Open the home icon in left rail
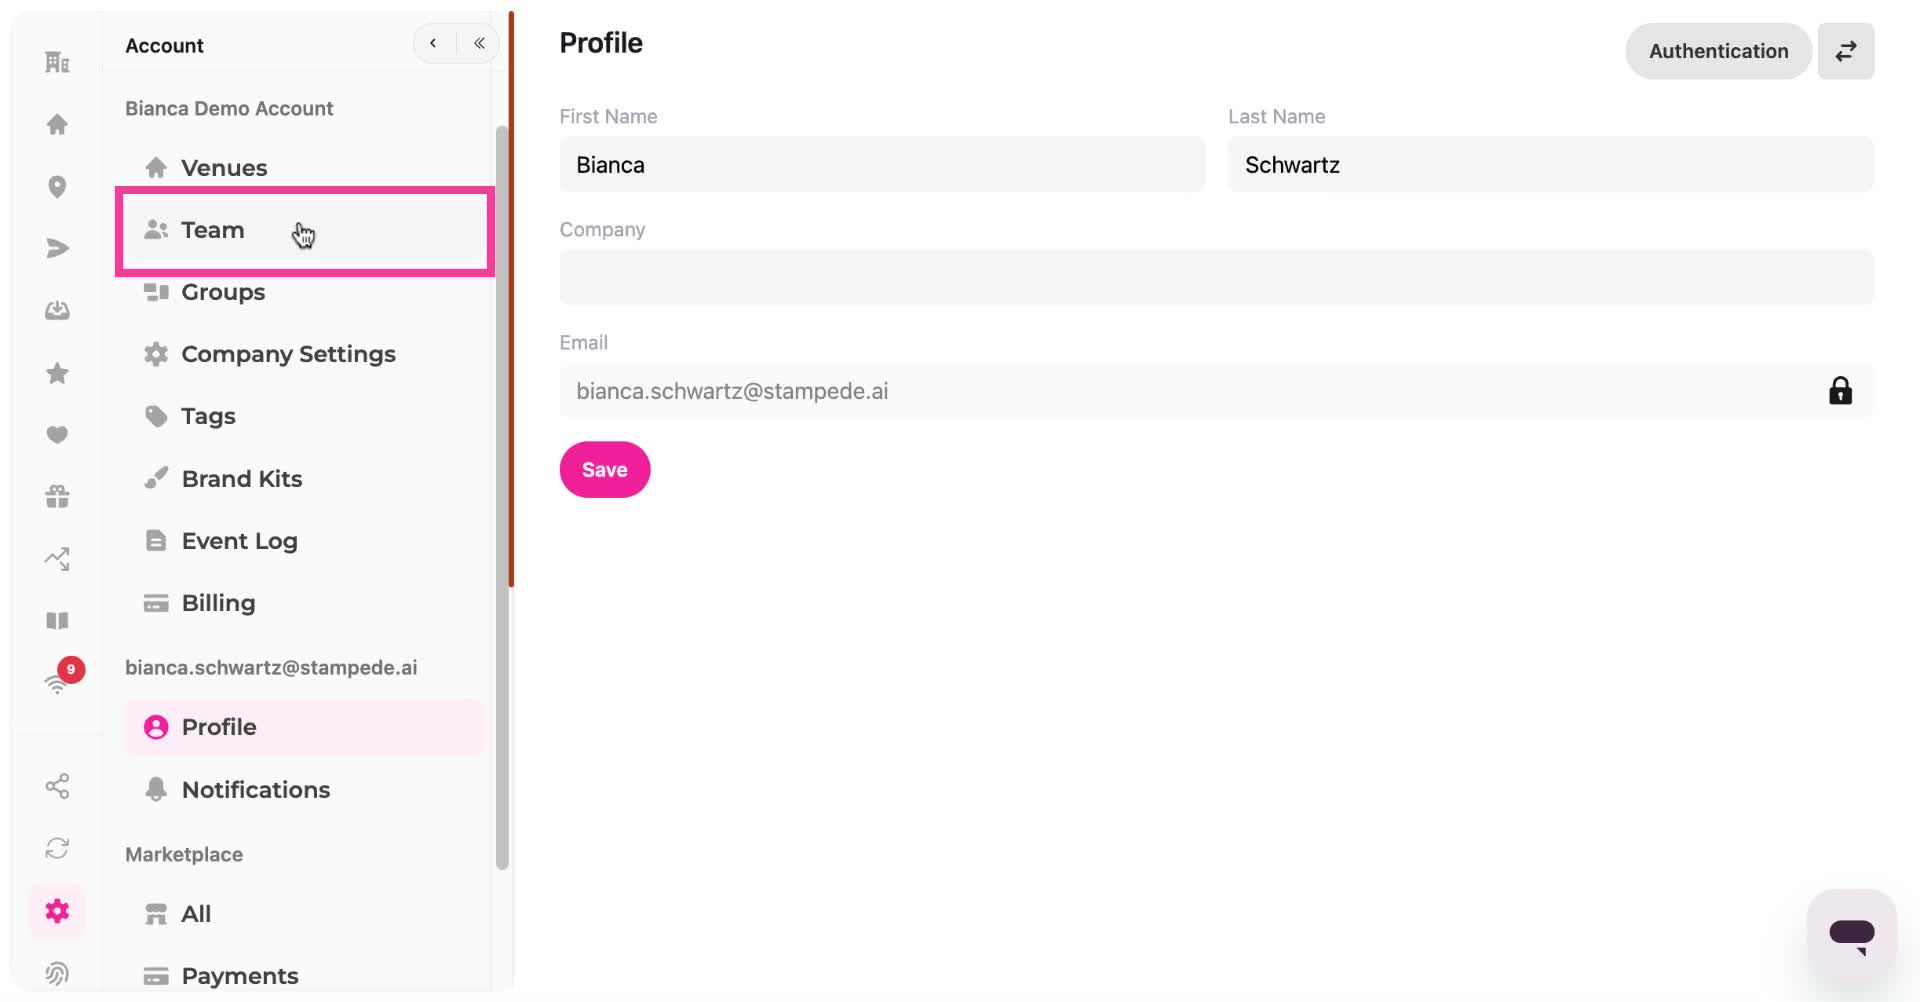Viewport: 1920px width, 1002px height. pos(57,124)
